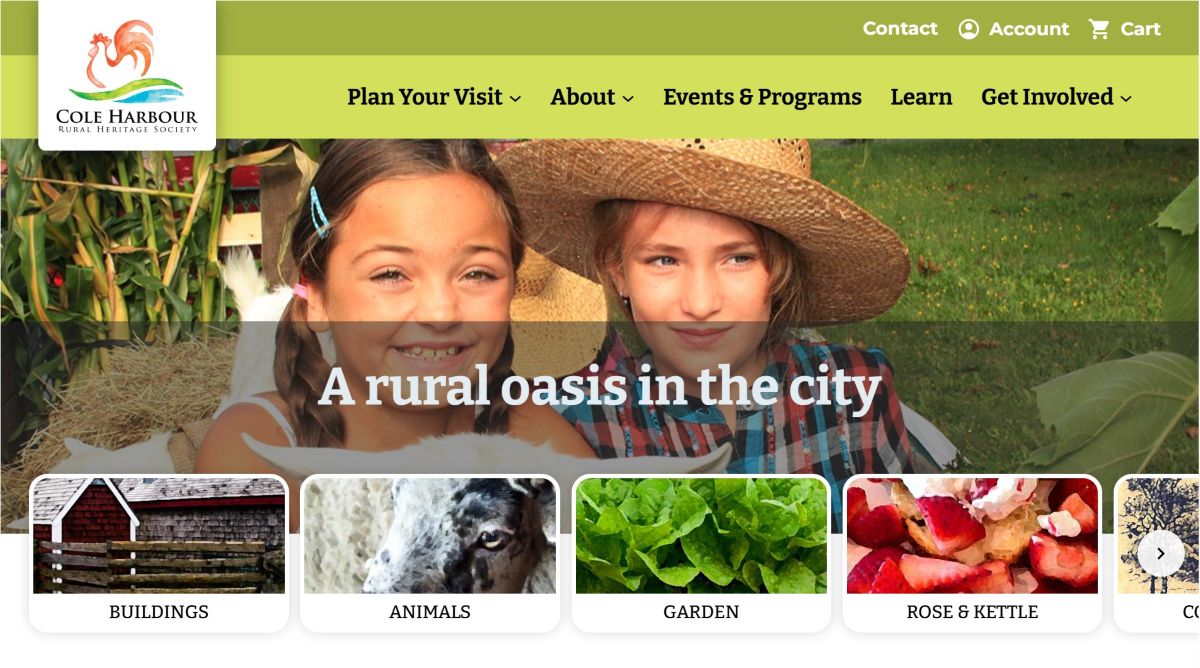Click the ANIMALS card label

point(430,612)
